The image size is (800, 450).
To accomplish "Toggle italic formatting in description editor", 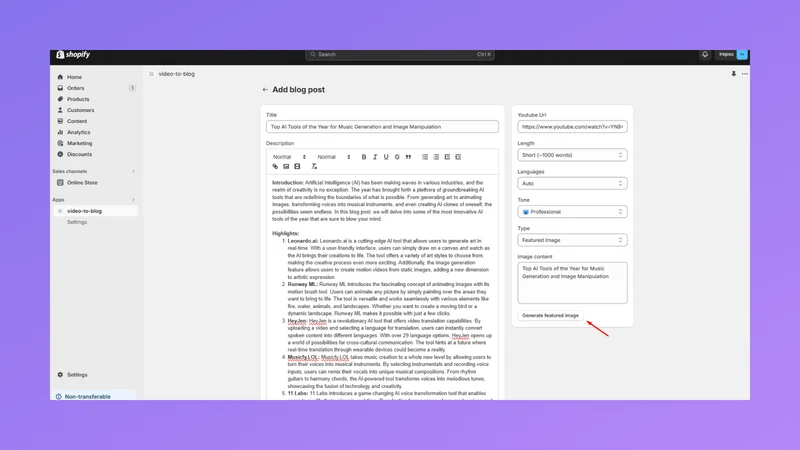I will pos(374,157).
